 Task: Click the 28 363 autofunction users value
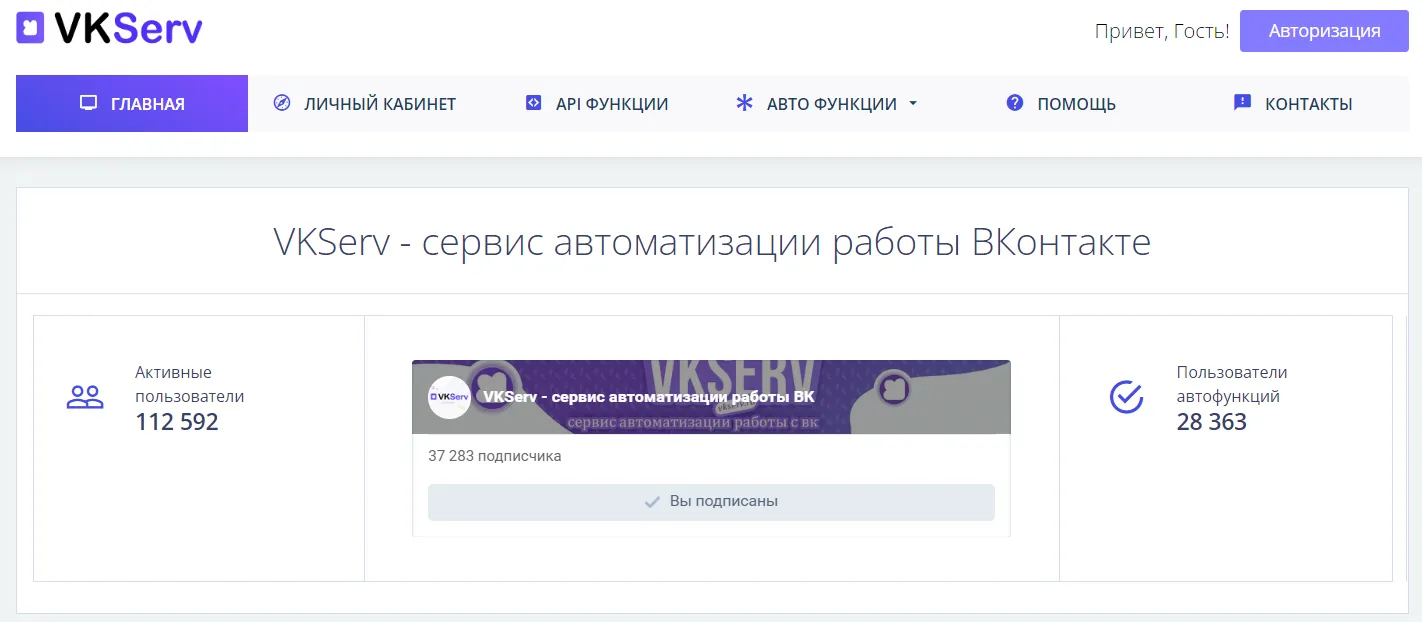click(x=1212, y=422)
